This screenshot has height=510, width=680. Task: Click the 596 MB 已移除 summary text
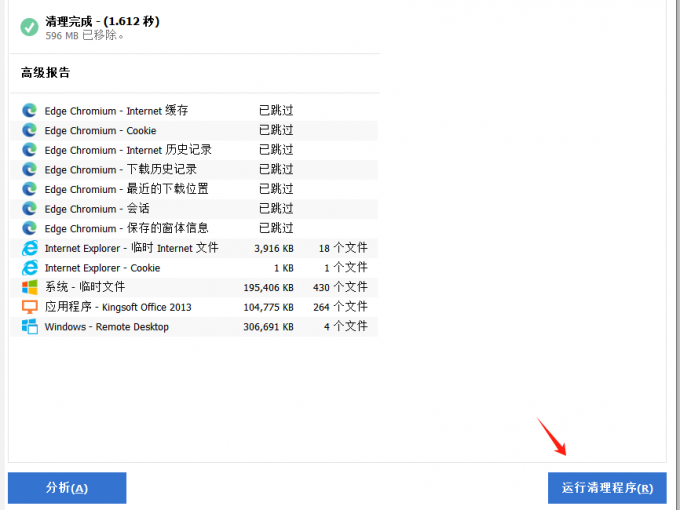(x=84, y=36)
